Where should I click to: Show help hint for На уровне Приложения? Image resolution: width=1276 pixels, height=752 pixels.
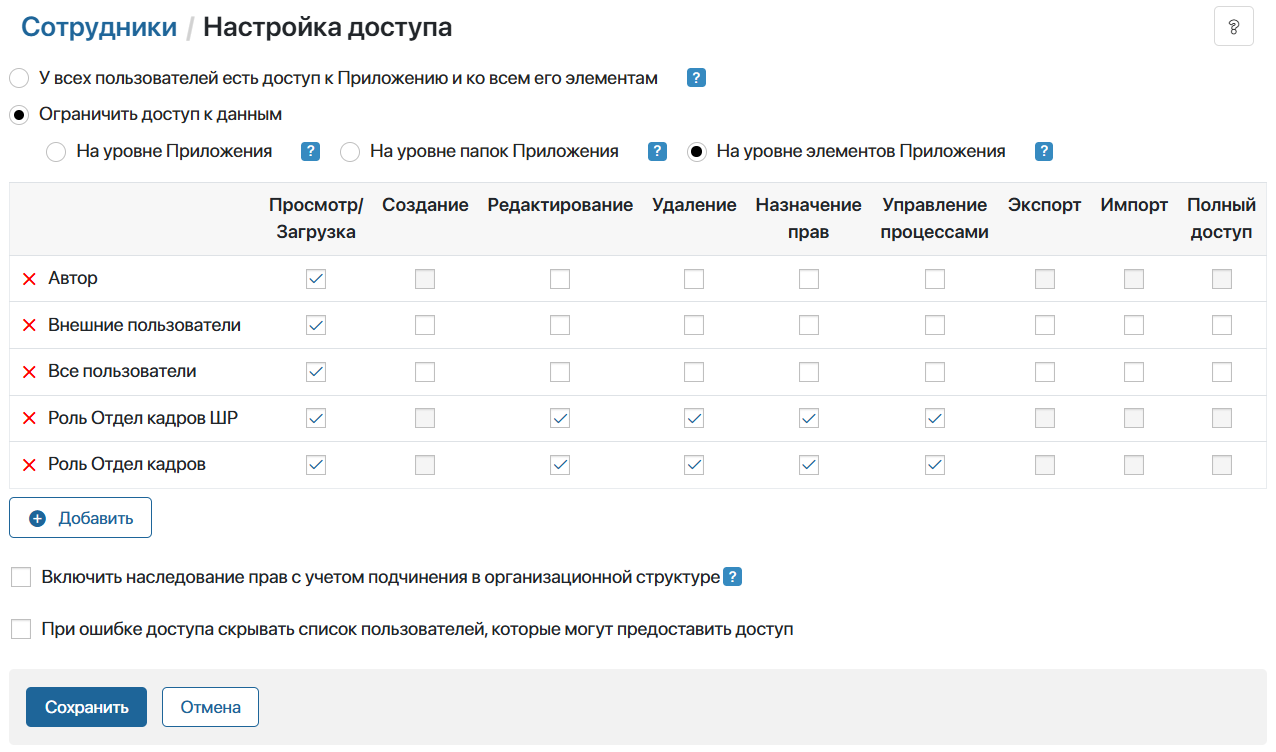310,152
